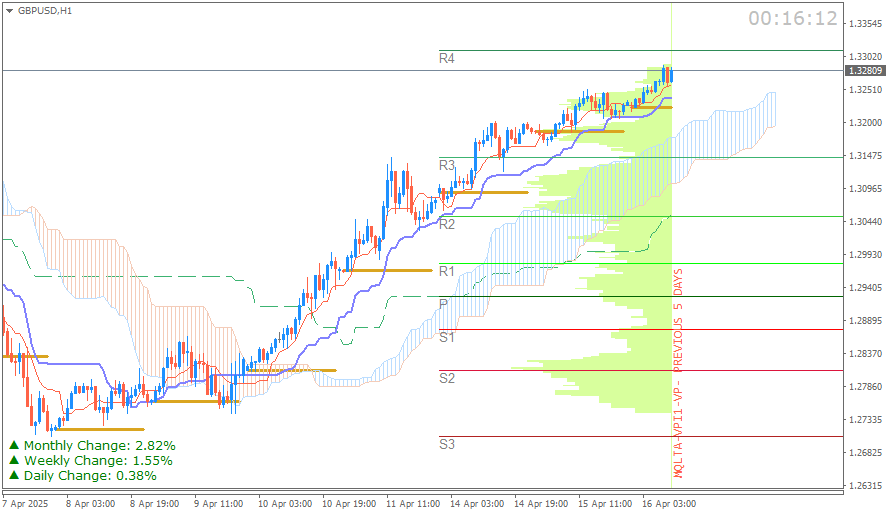Click the 1.32510 price scale value

coord(865,90)
